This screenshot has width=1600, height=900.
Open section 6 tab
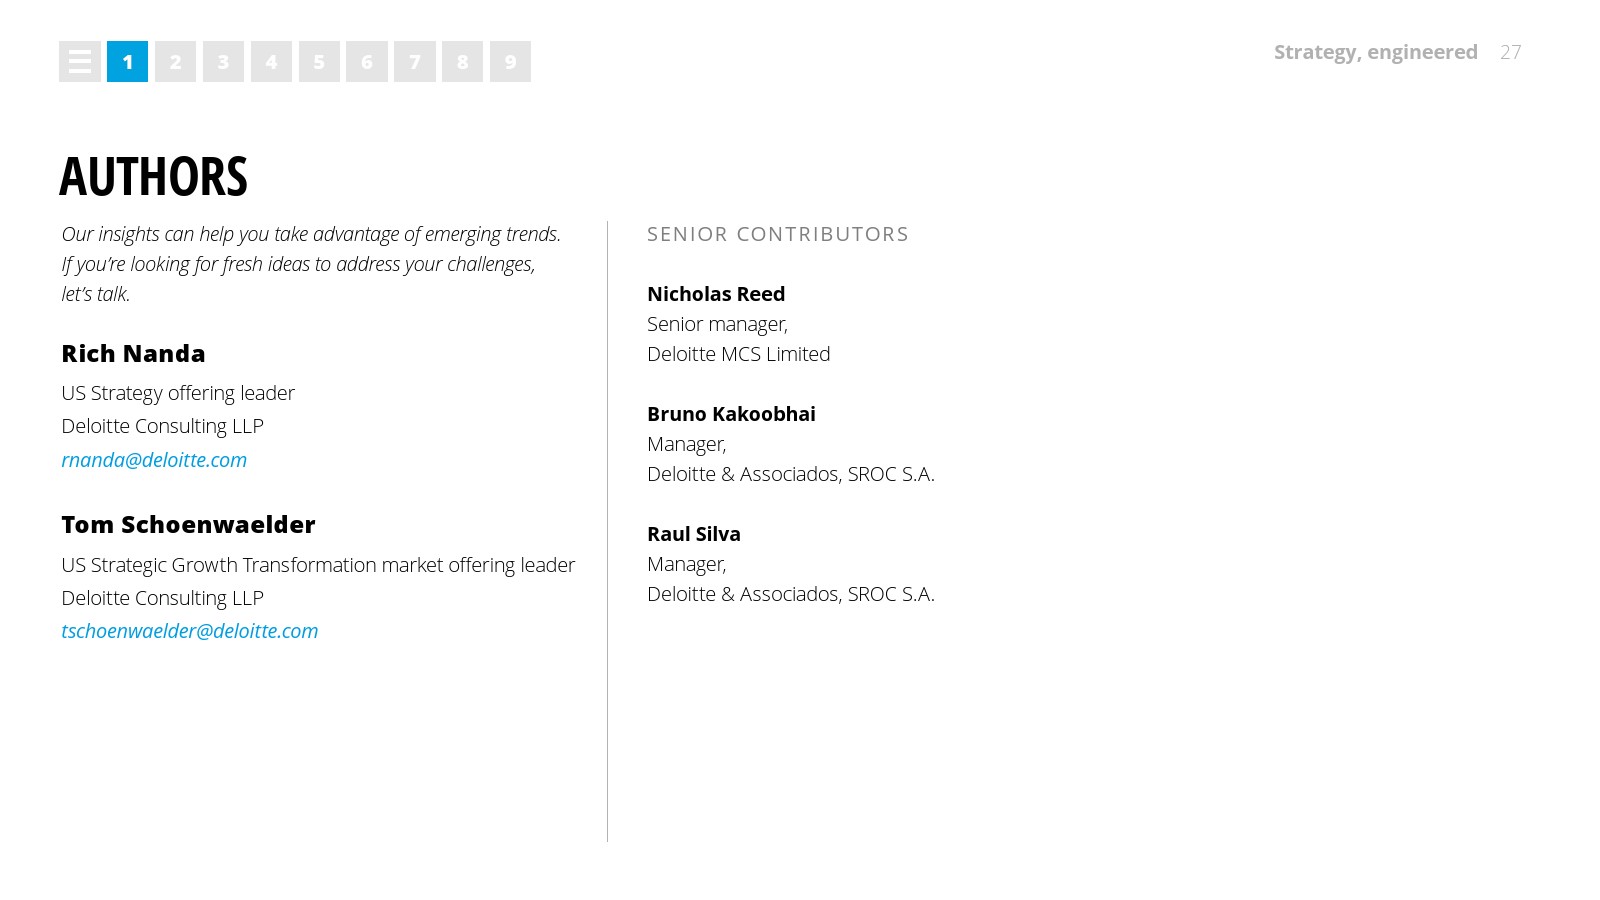(x=367, y=62)
